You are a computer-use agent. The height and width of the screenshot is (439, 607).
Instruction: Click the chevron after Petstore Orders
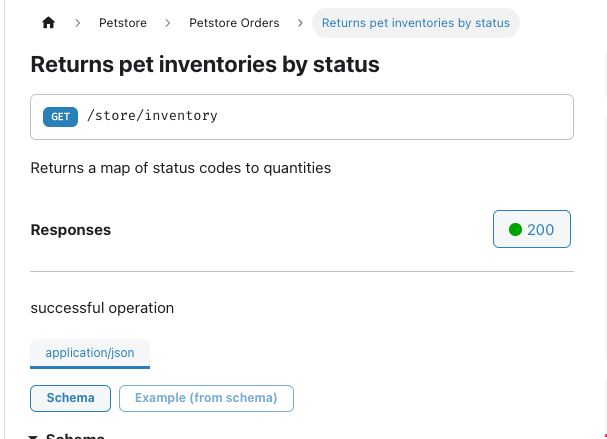click(300, 23)
